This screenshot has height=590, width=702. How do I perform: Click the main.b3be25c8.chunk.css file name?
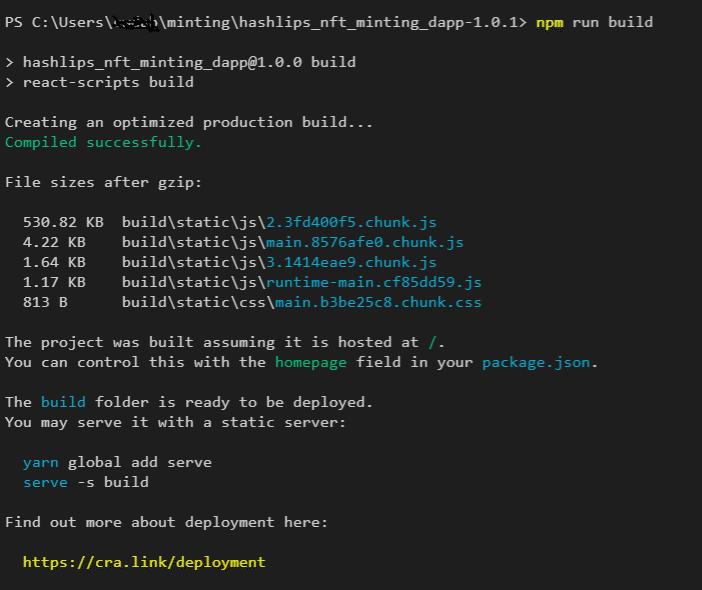pyautogui.click(x=378, y=302)
